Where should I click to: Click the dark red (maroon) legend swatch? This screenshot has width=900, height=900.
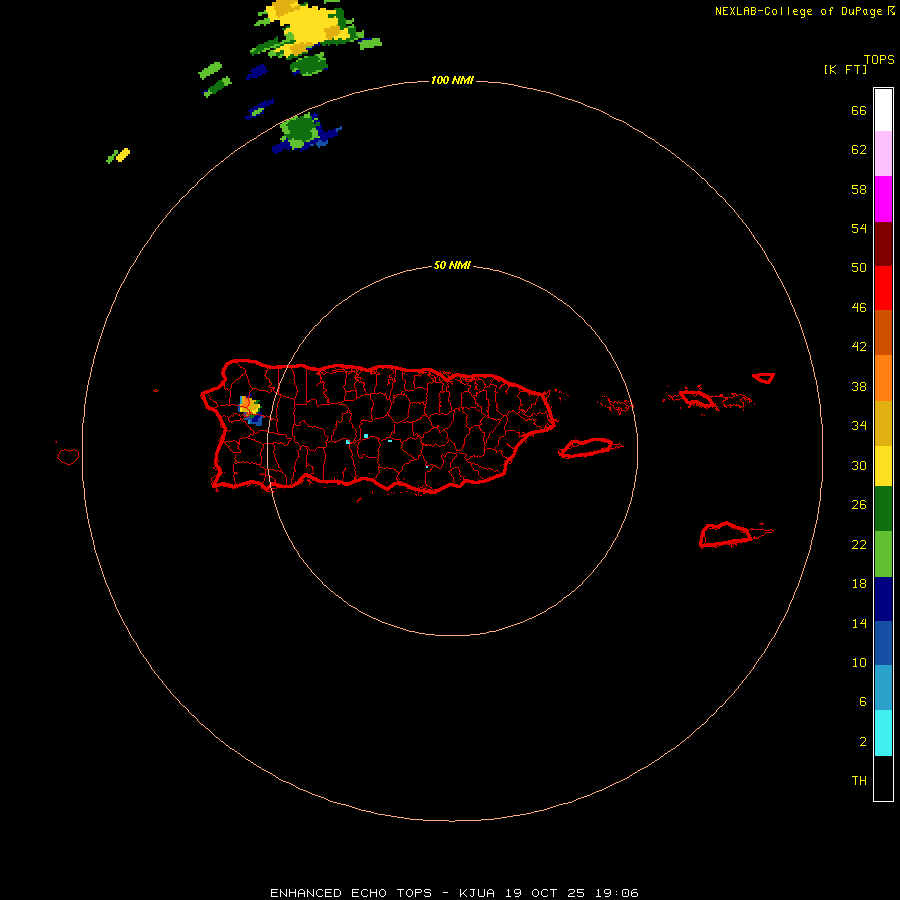tap(883, 243)
